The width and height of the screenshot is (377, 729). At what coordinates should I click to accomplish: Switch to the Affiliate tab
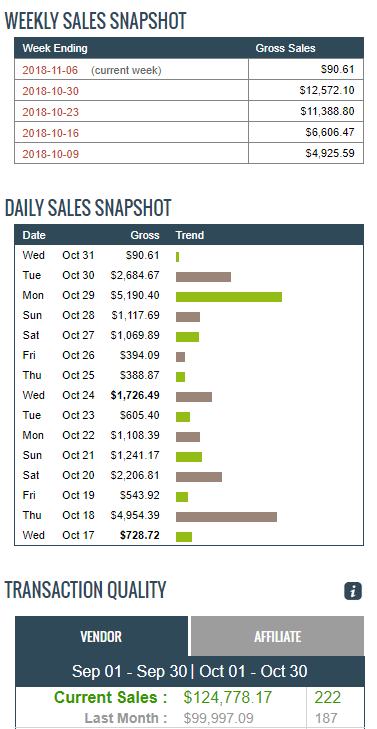(278, 636)
